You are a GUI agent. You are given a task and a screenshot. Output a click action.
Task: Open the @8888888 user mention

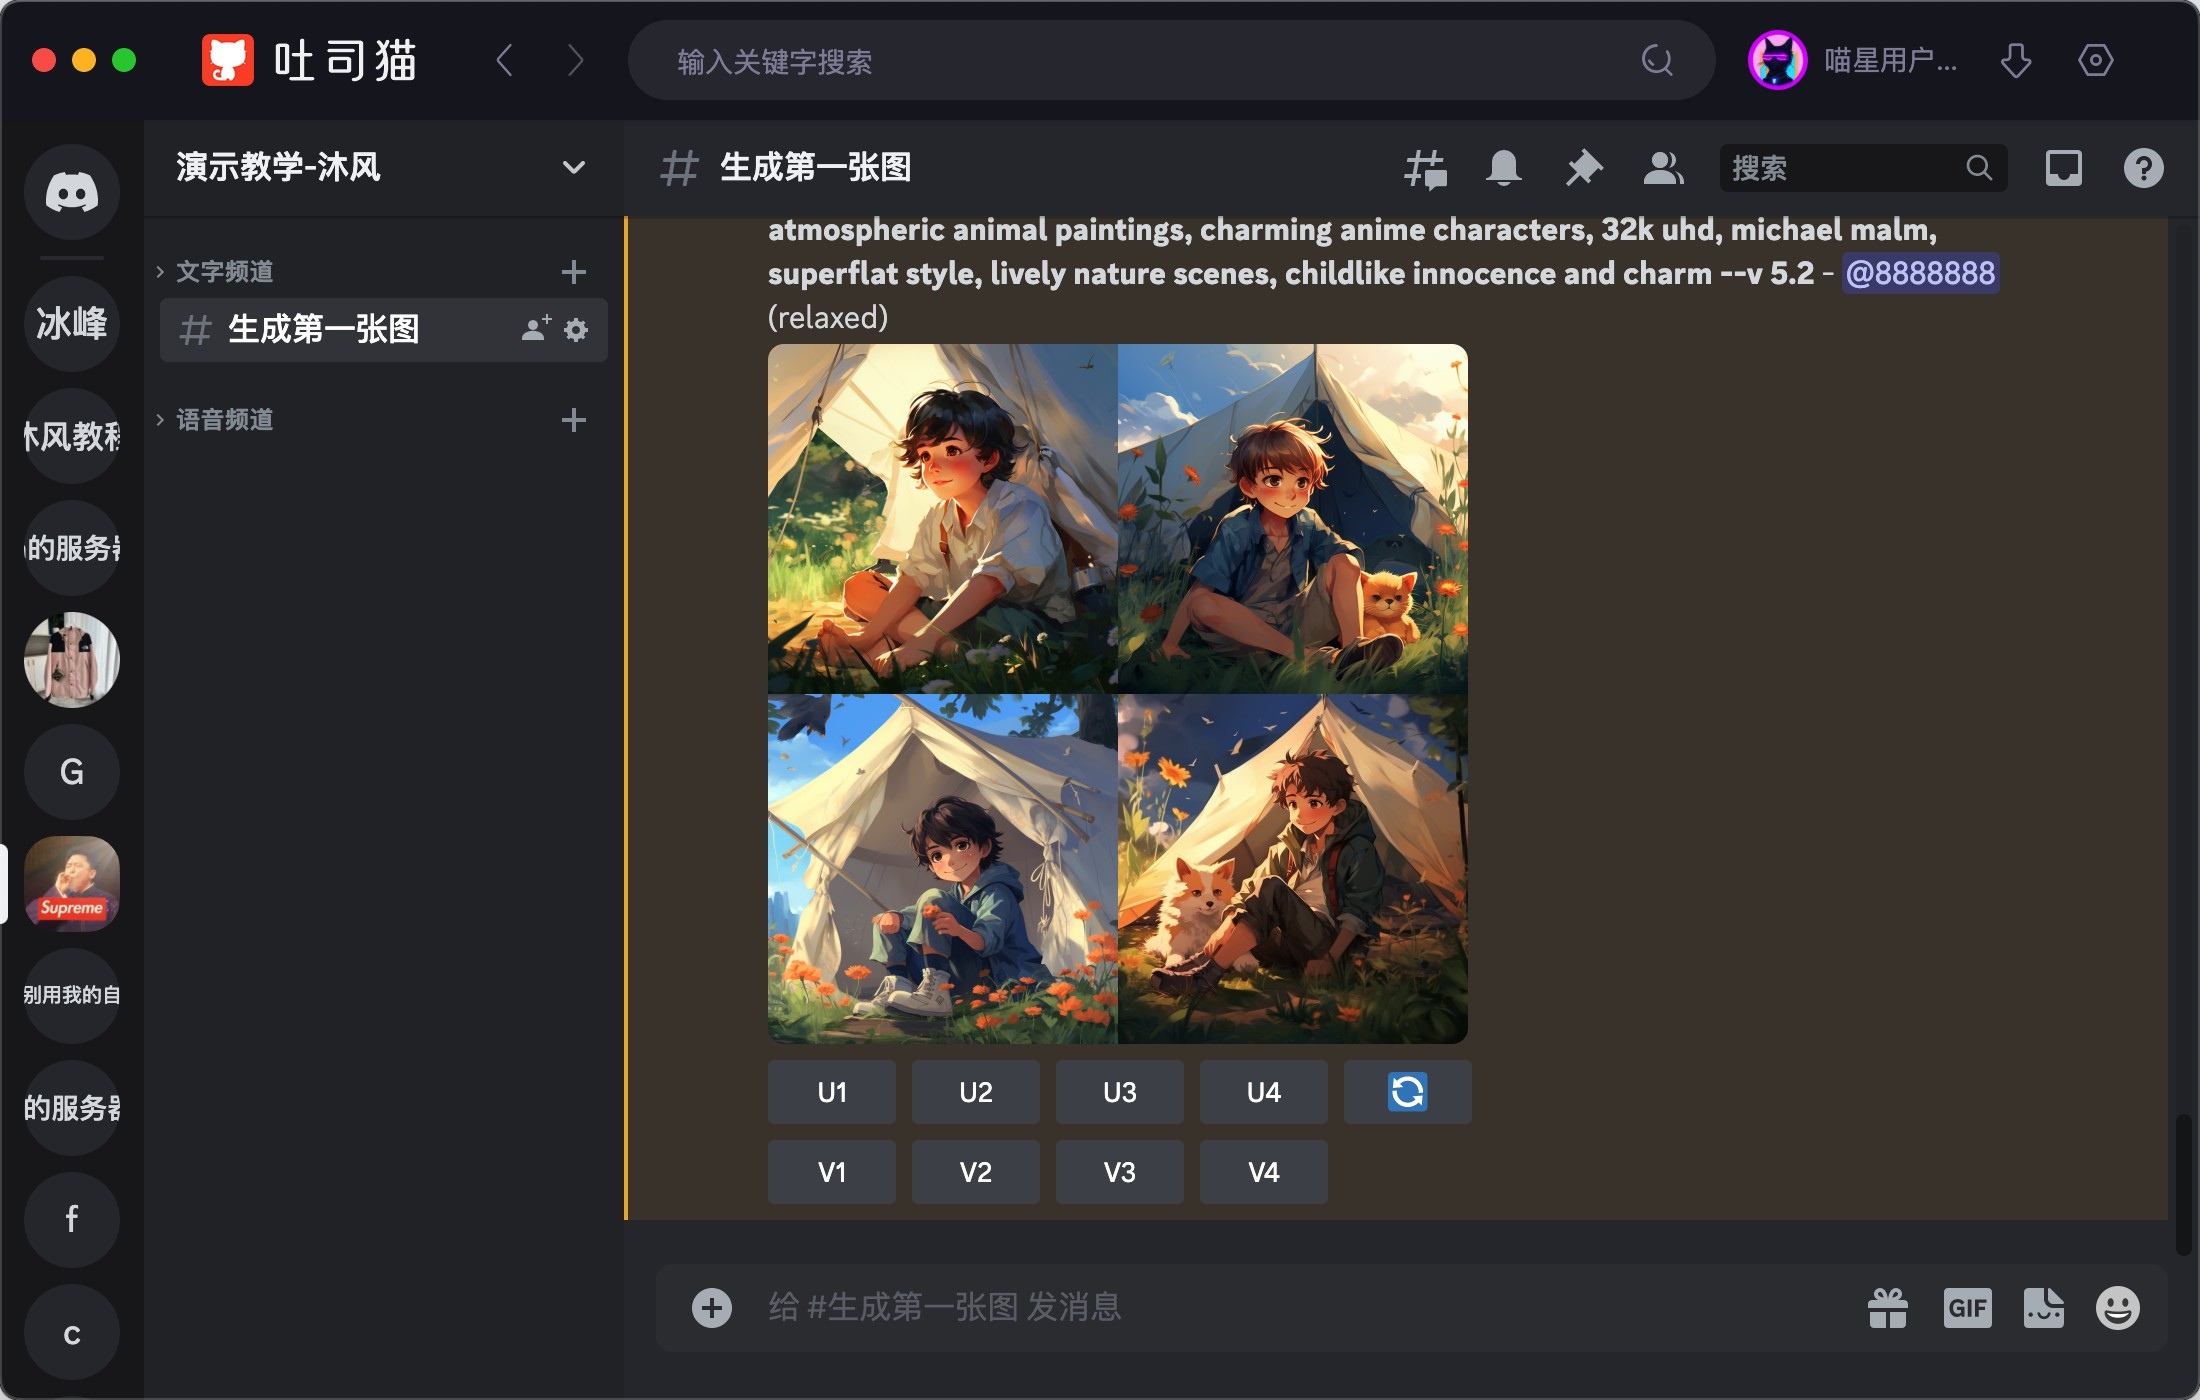[1919, 273]
